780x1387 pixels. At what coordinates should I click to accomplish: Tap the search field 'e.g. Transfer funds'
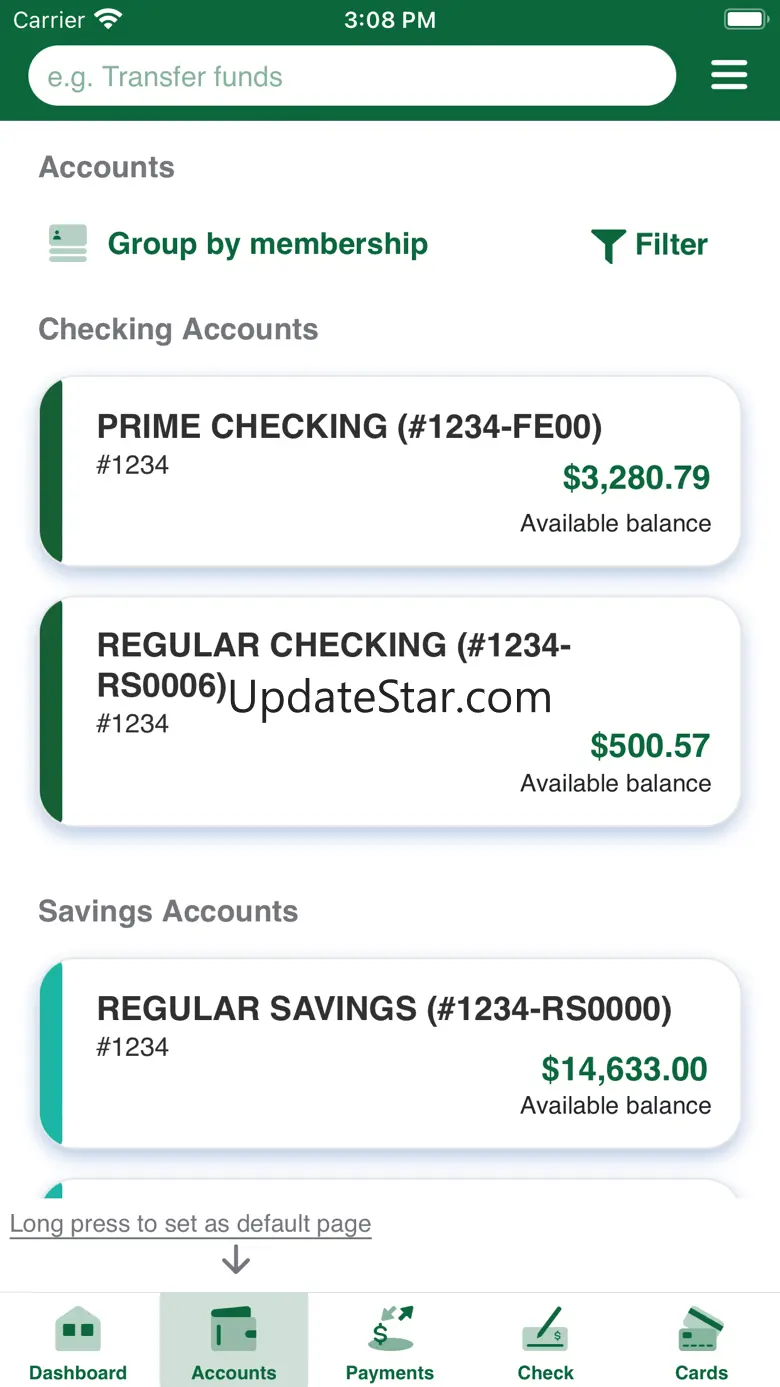click(352, 77)
